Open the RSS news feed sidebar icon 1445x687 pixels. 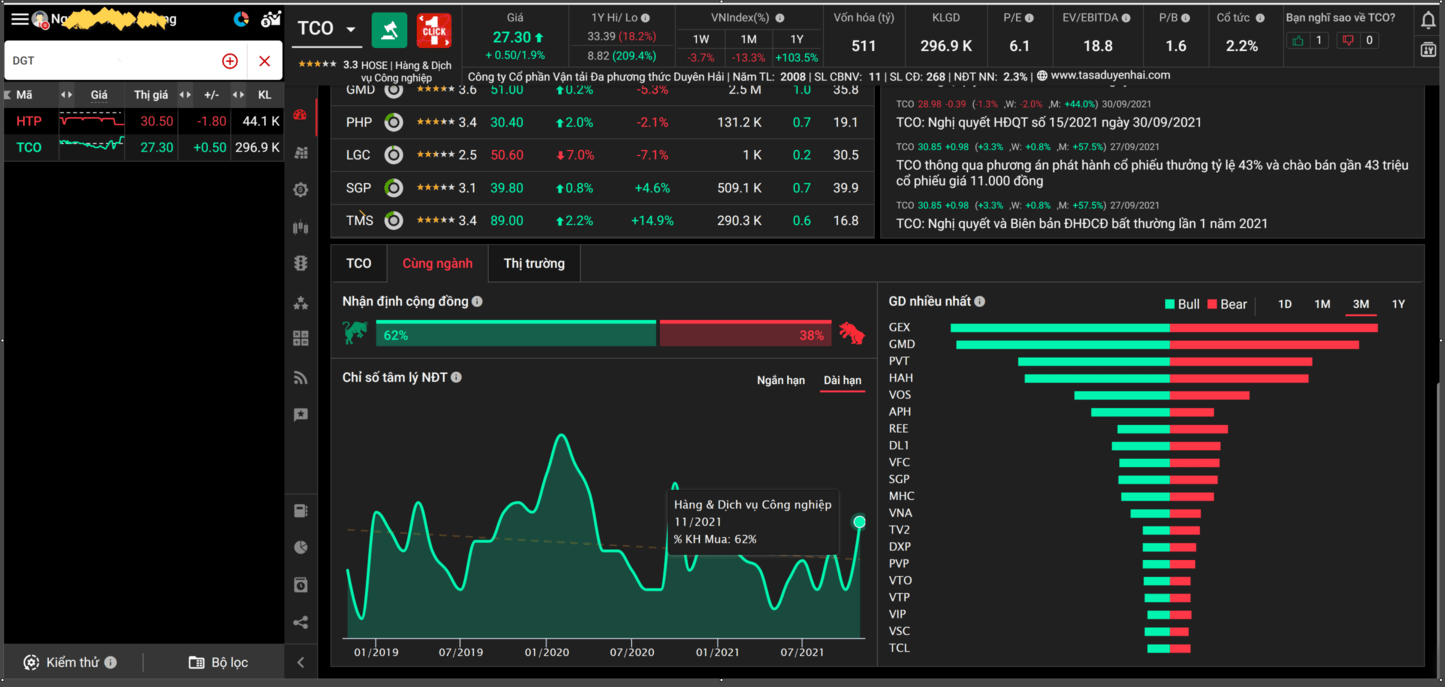300,377
